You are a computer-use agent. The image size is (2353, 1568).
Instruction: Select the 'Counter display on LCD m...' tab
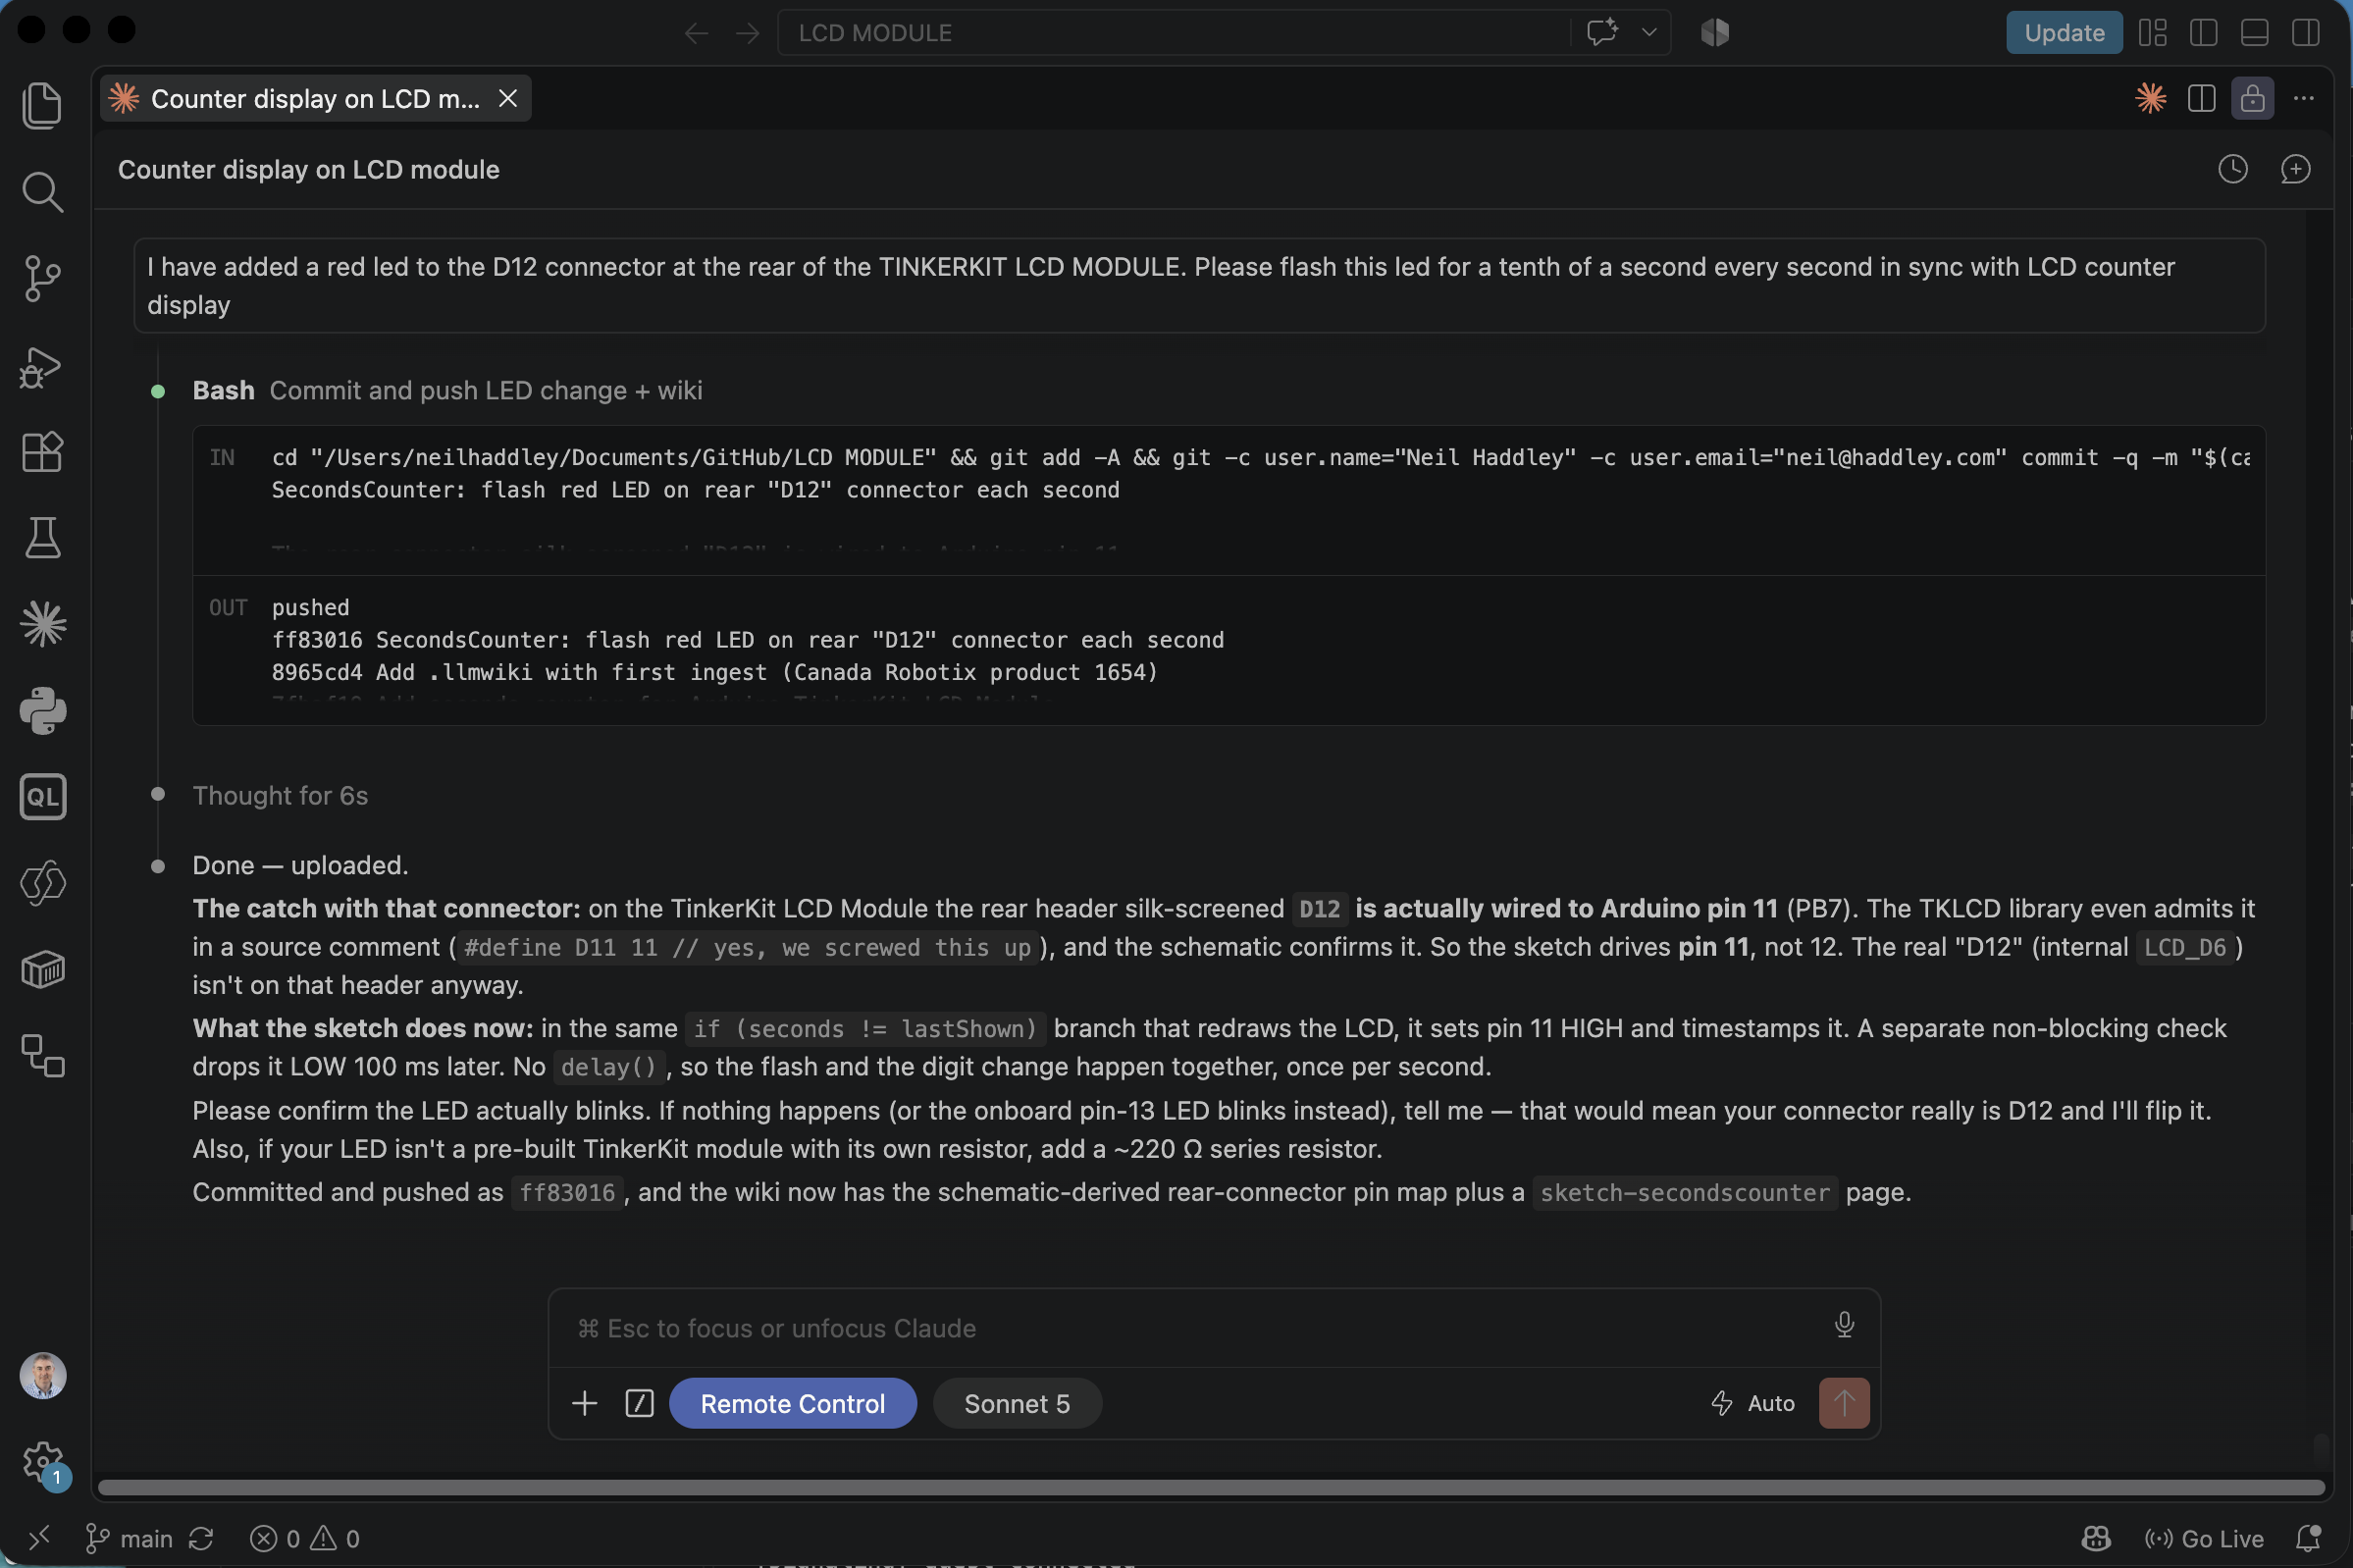click(314, 98)
